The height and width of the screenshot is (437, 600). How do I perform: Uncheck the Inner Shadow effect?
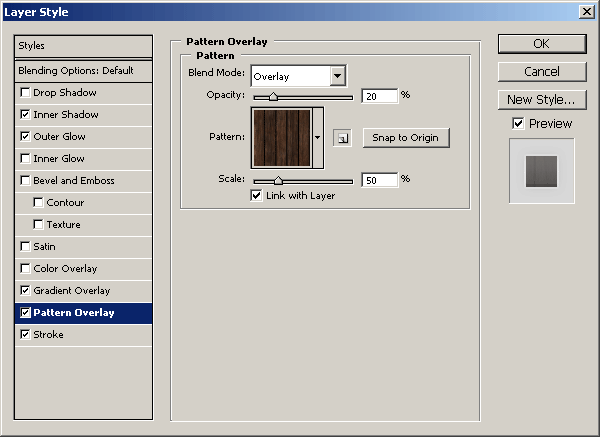click(x=25, y=114)
